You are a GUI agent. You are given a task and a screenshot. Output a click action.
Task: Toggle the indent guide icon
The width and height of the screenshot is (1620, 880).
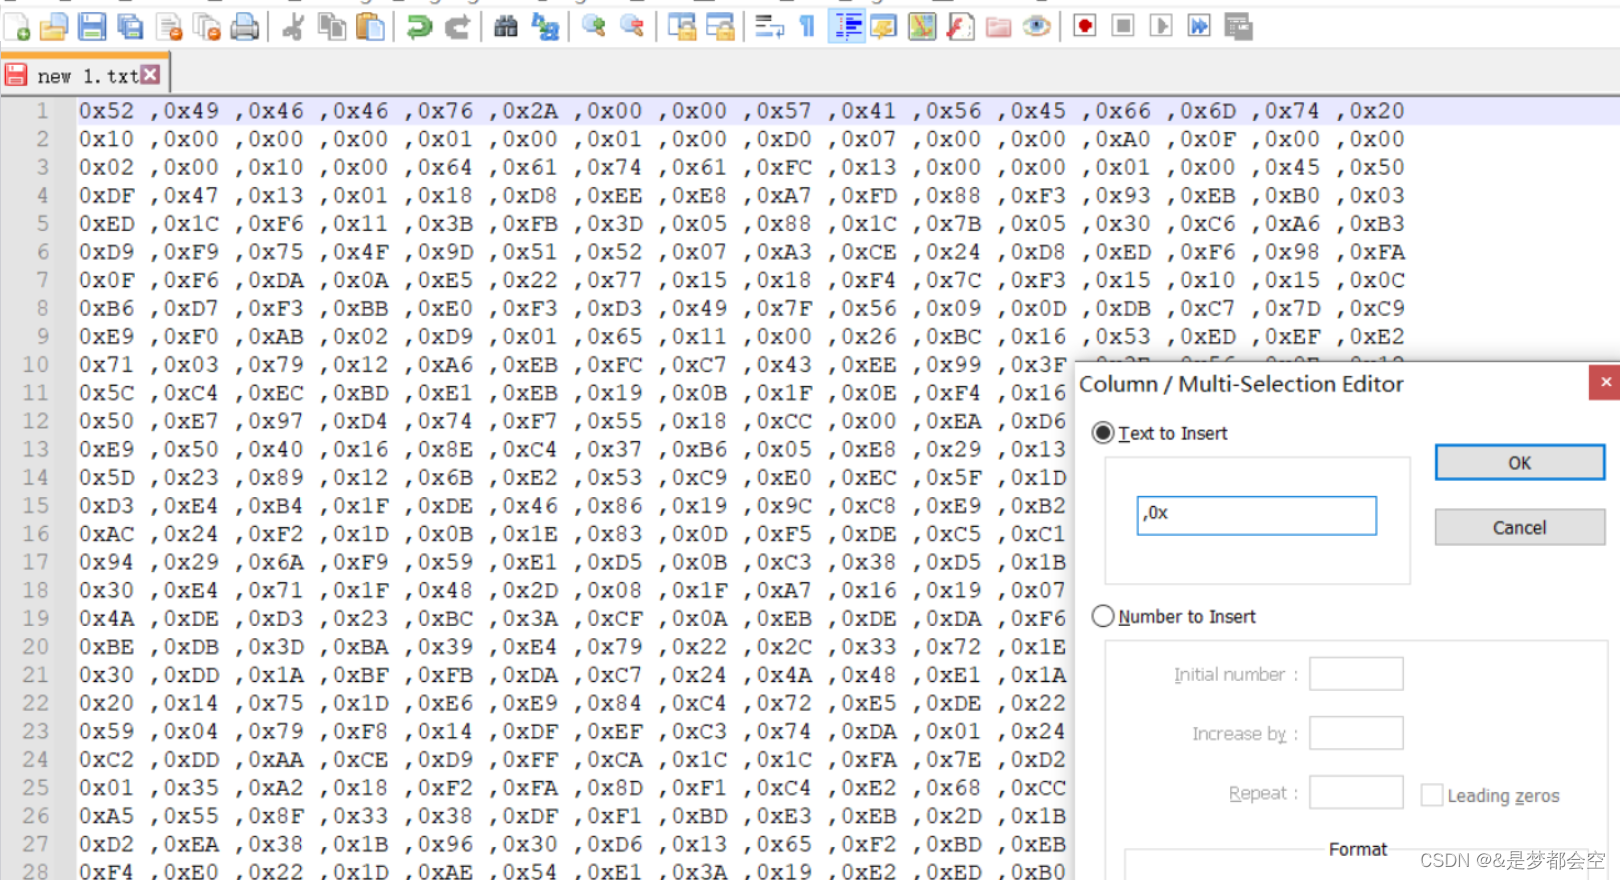click(x=846, y=27)
